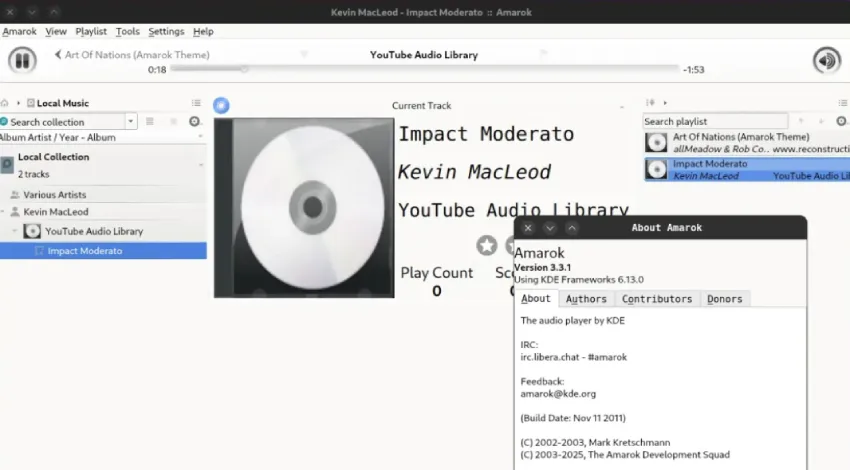This screenshot has height=470, width=850.
Task: Click the Search playlist input field
Action: pos(714,121)
